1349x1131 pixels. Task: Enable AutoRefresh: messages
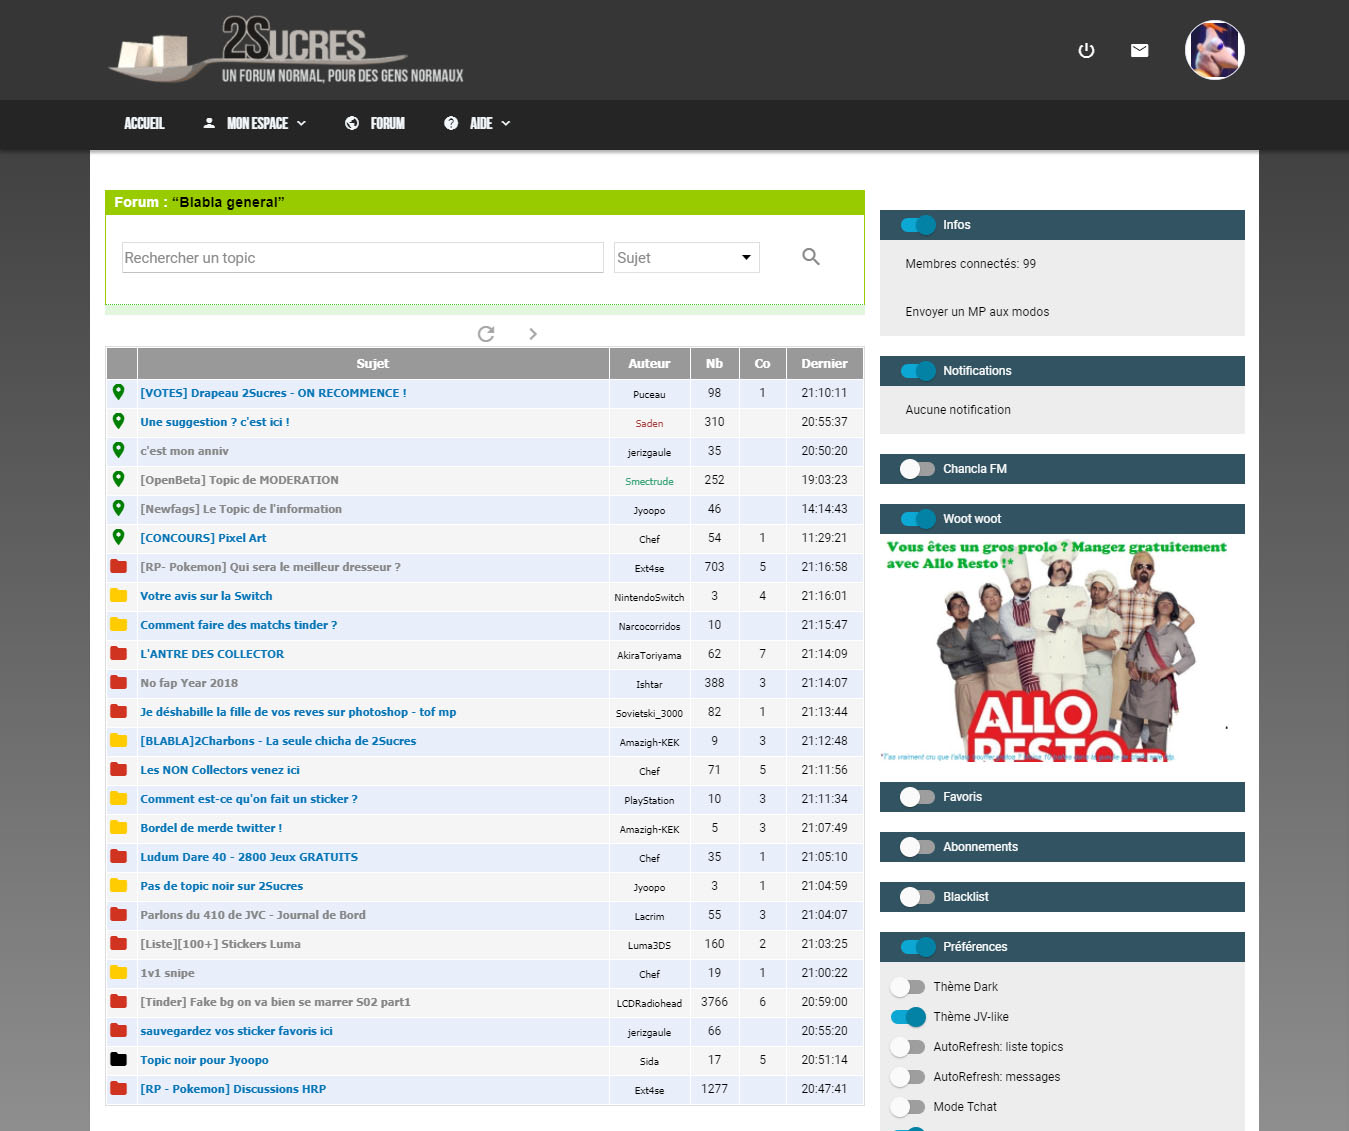(908, 1077)
